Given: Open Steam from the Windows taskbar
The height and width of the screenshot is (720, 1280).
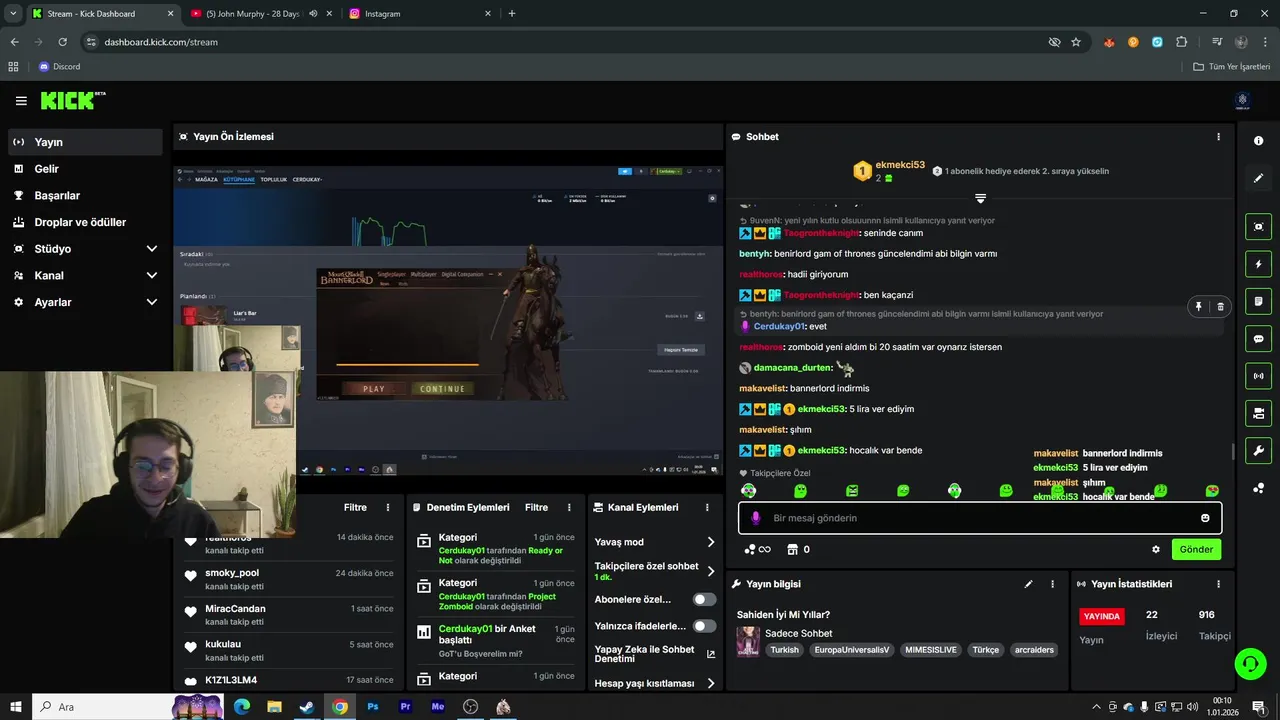Looking at the screenshot, I should click(x=307, y=707).
